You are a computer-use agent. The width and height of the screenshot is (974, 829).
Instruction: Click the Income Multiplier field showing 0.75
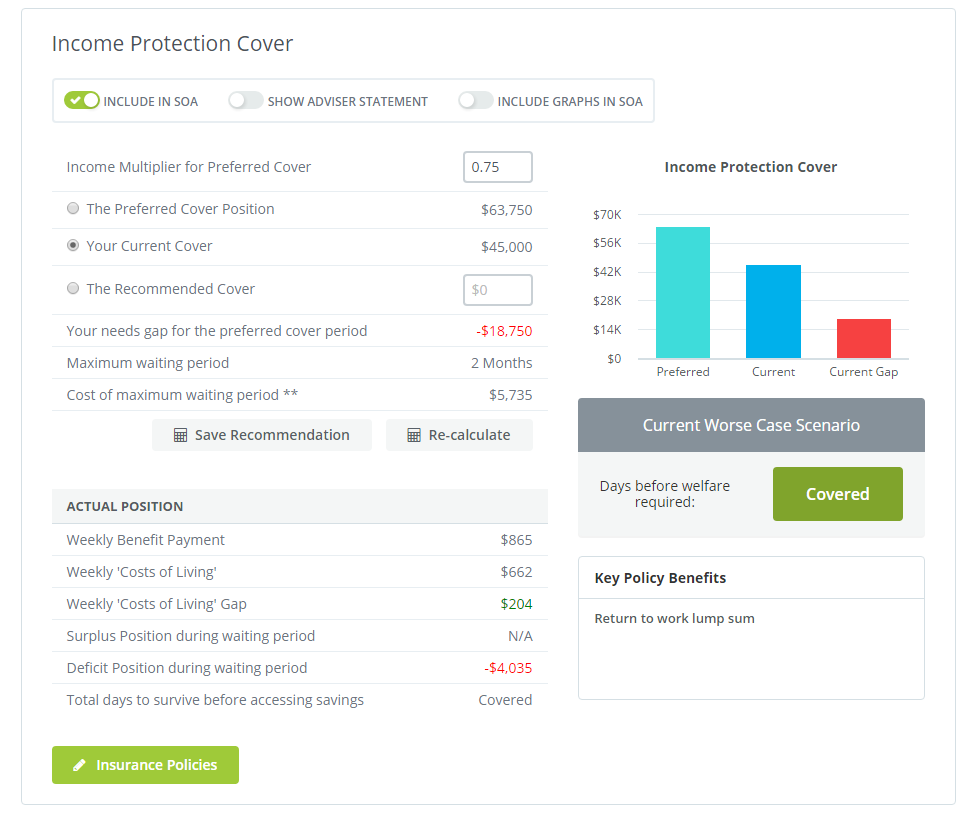point(497,167)
